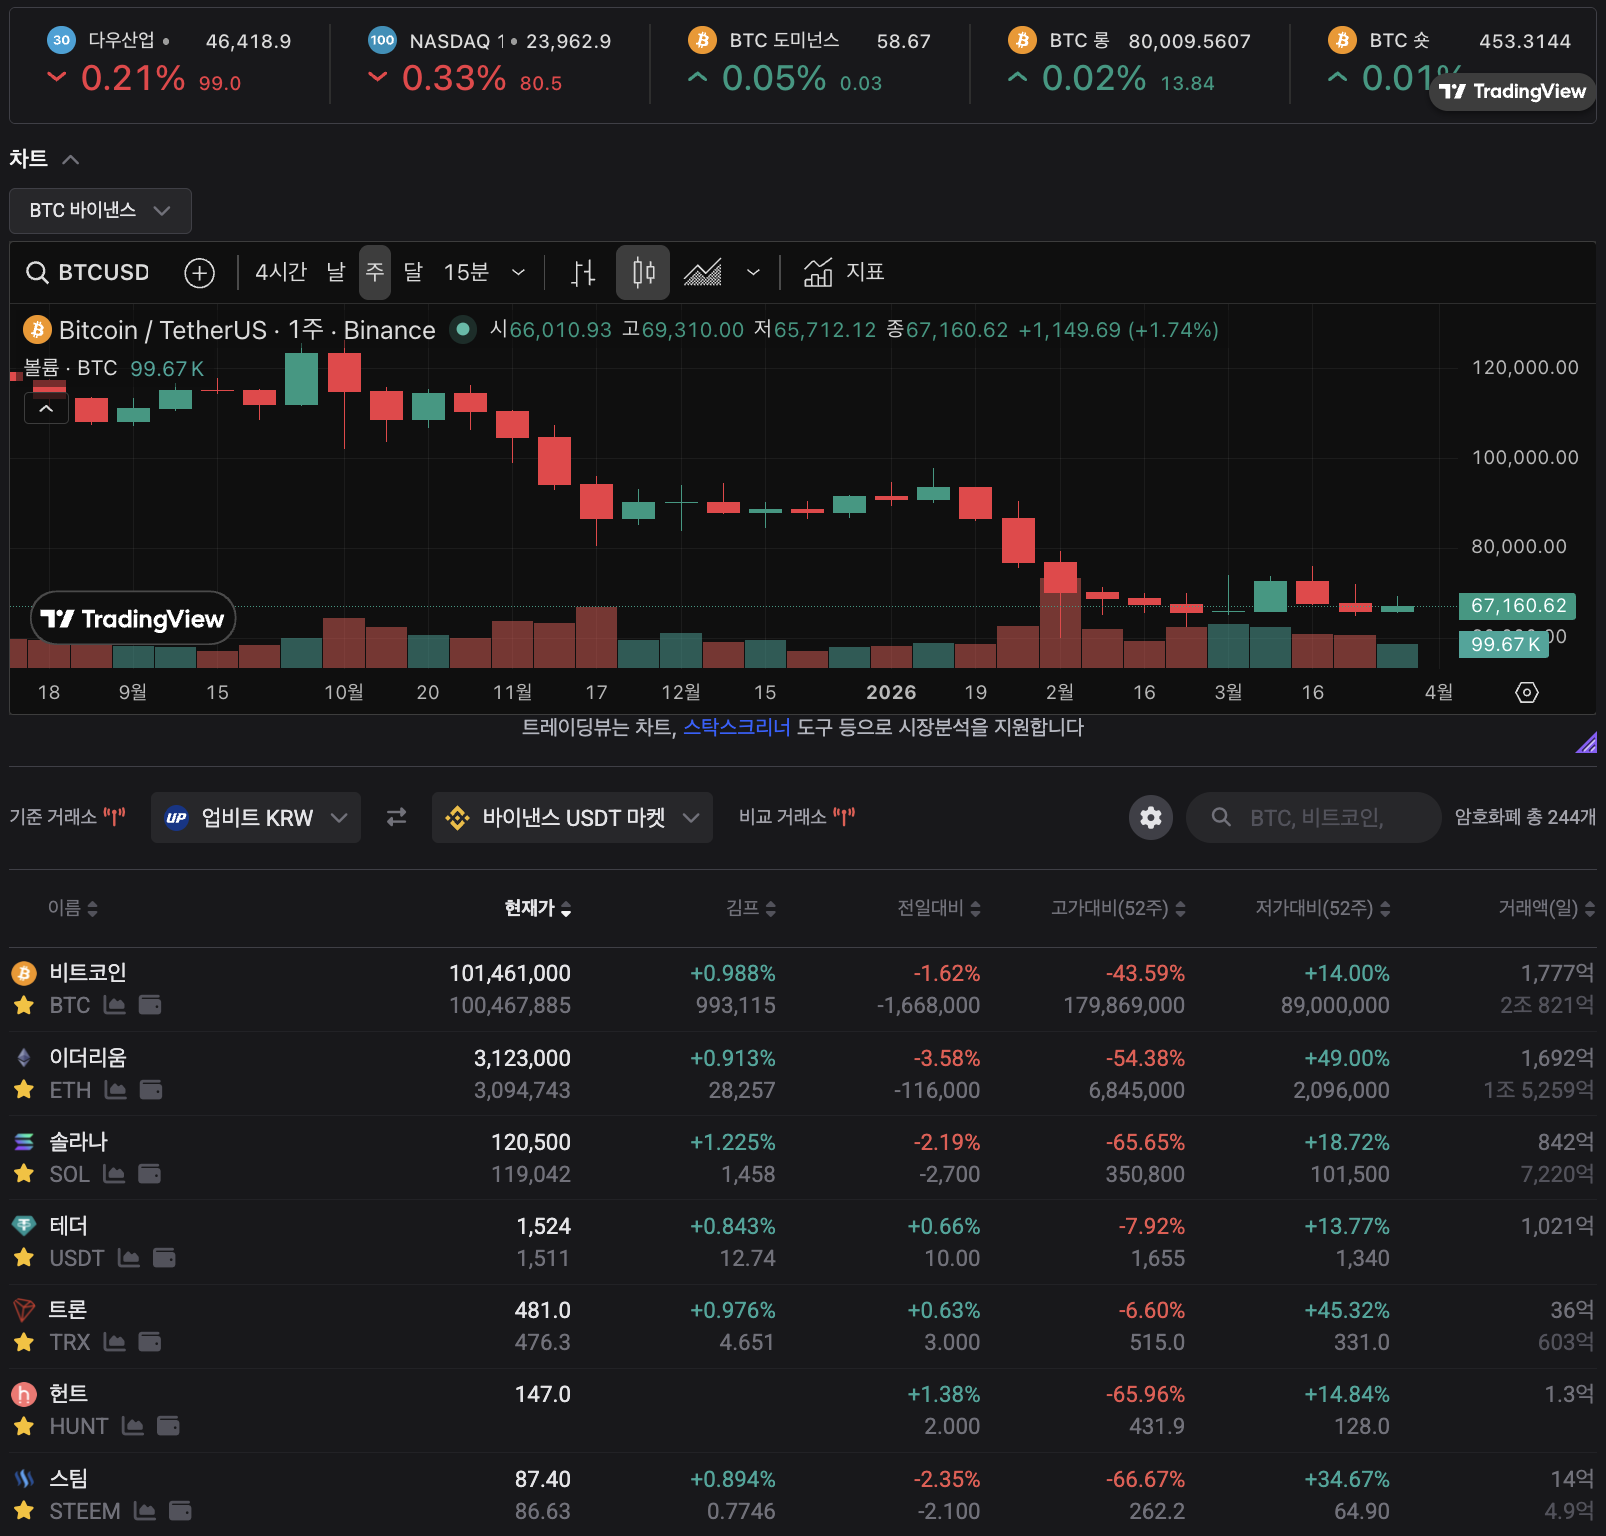Open the wallet icon for ETH row

click(151, 1090)
